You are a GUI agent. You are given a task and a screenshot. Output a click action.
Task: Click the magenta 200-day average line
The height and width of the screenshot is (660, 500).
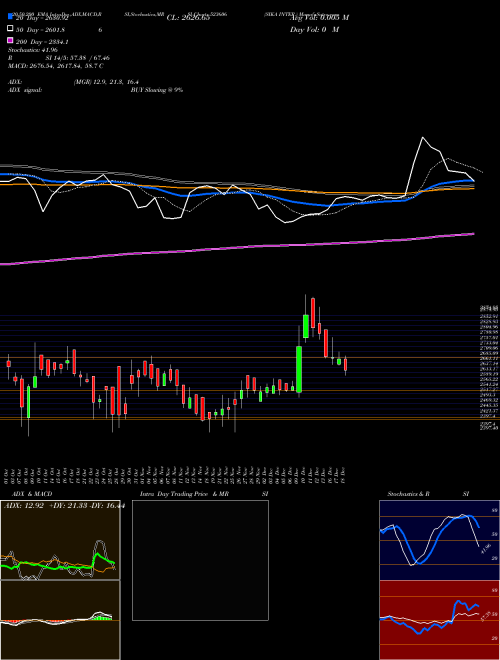(237, 247)
